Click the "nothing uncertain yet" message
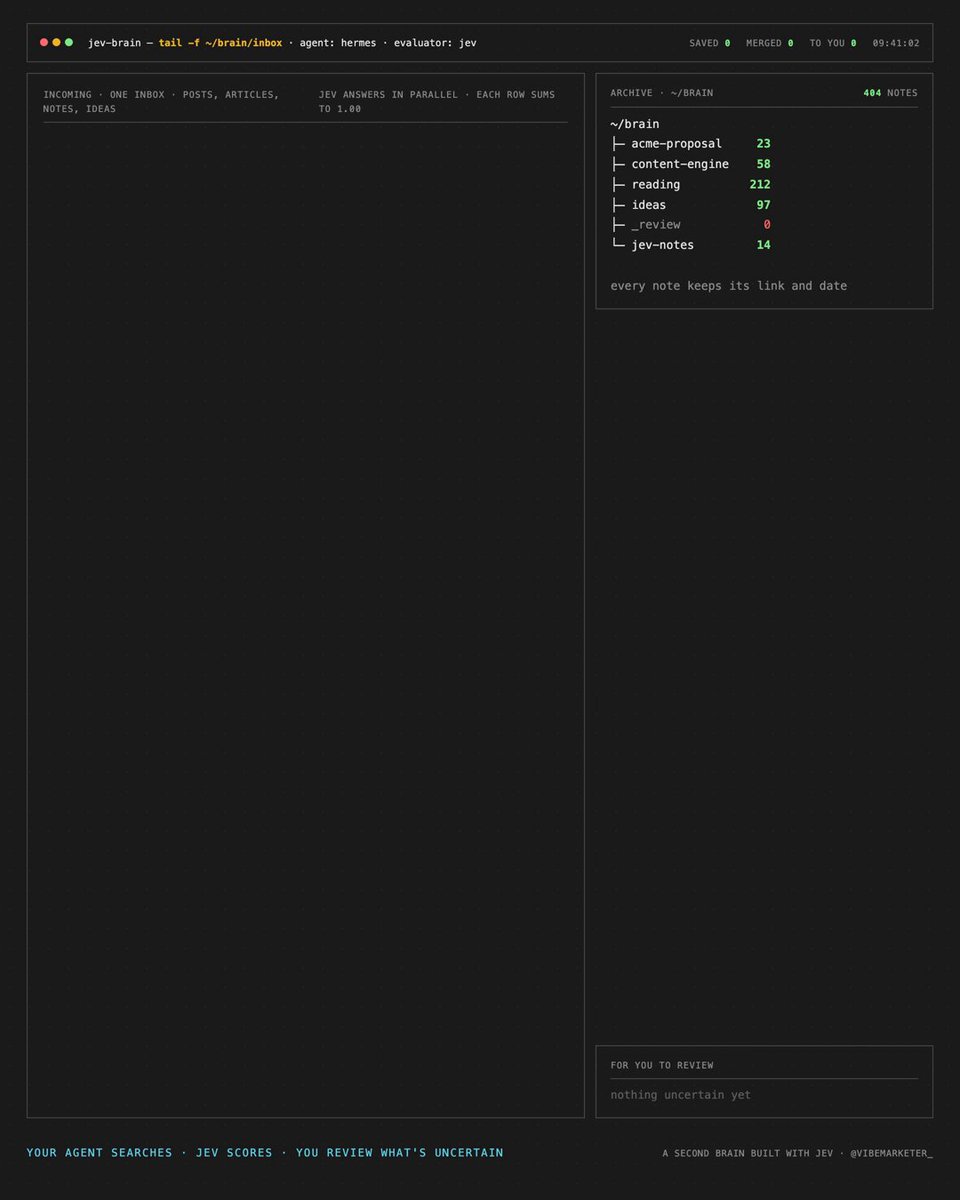Viewport: 960px width, 1200px height. click(x=681, y=1095)
